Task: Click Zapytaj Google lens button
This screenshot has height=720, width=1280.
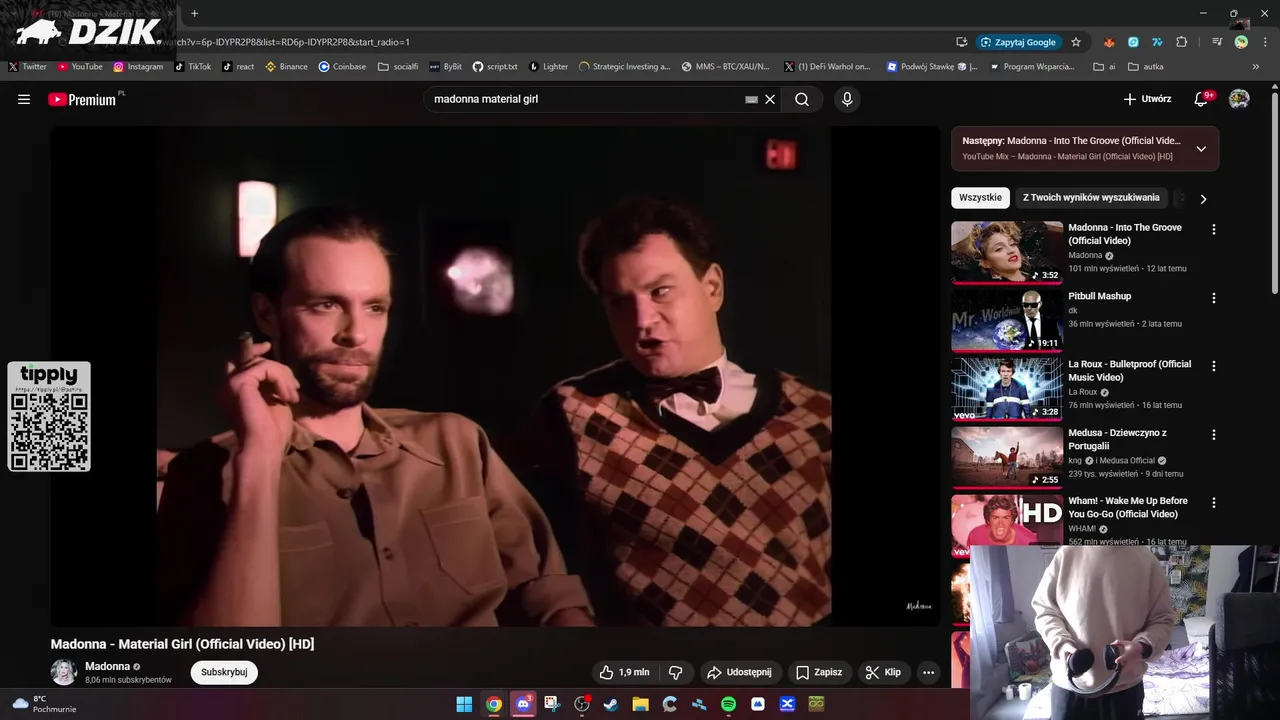Action: pos(1019,42)
